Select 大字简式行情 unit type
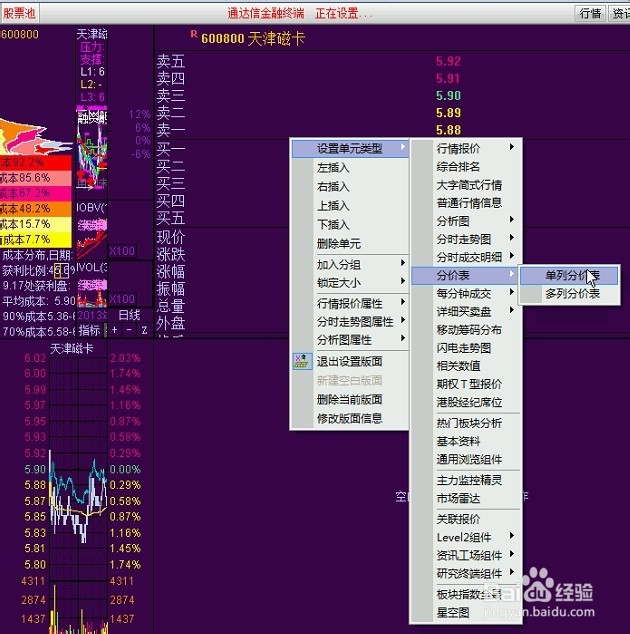Image resolution: width=630 pixels, height=634 pixels. (x=467, y=185)
